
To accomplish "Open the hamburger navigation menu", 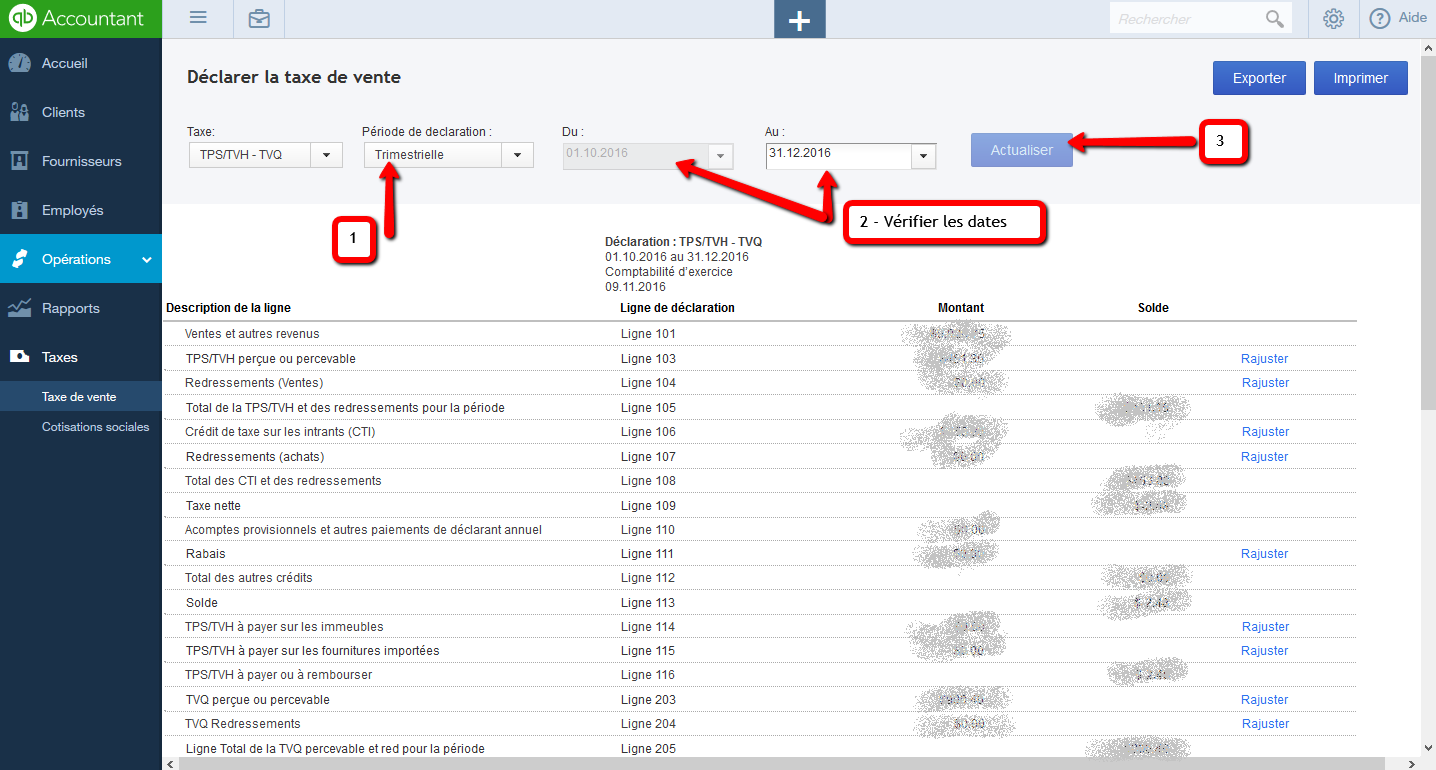I will [197, 17].
